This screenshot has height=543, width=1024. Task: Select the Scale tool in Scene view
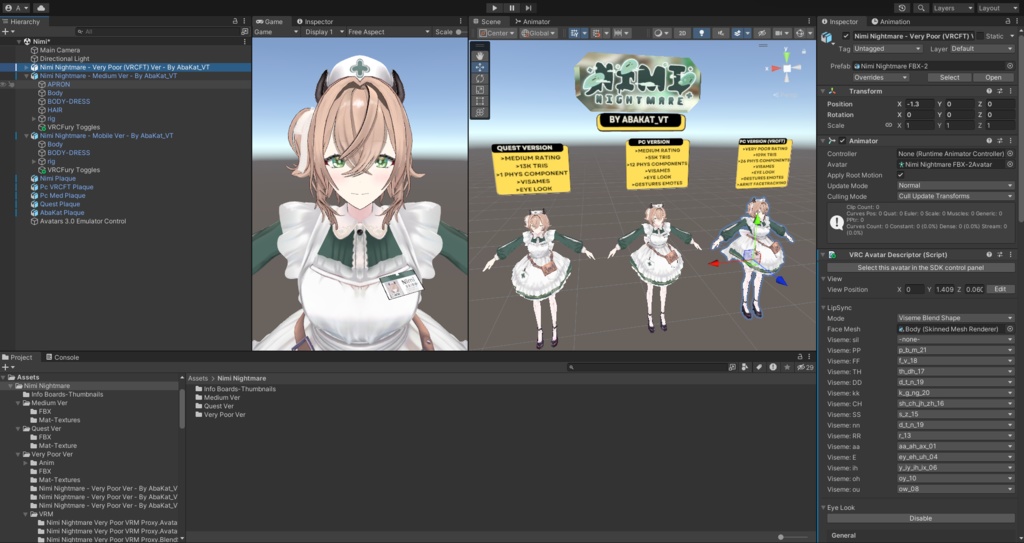[x=480, y=90]
